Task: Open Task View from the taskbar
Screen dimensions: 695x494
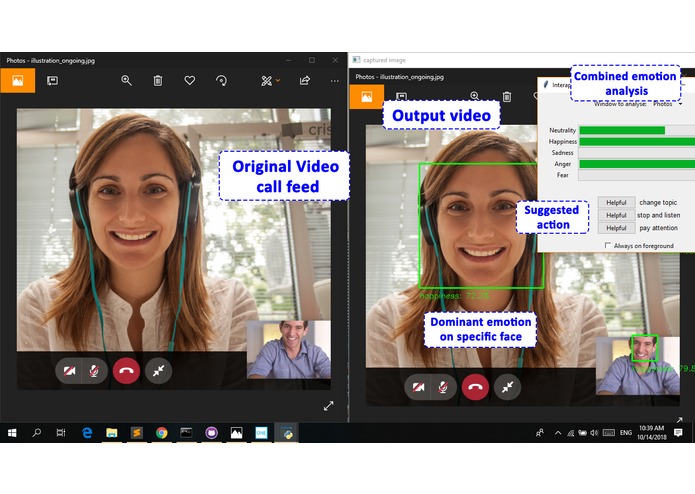Action: (x=61, y=433)
